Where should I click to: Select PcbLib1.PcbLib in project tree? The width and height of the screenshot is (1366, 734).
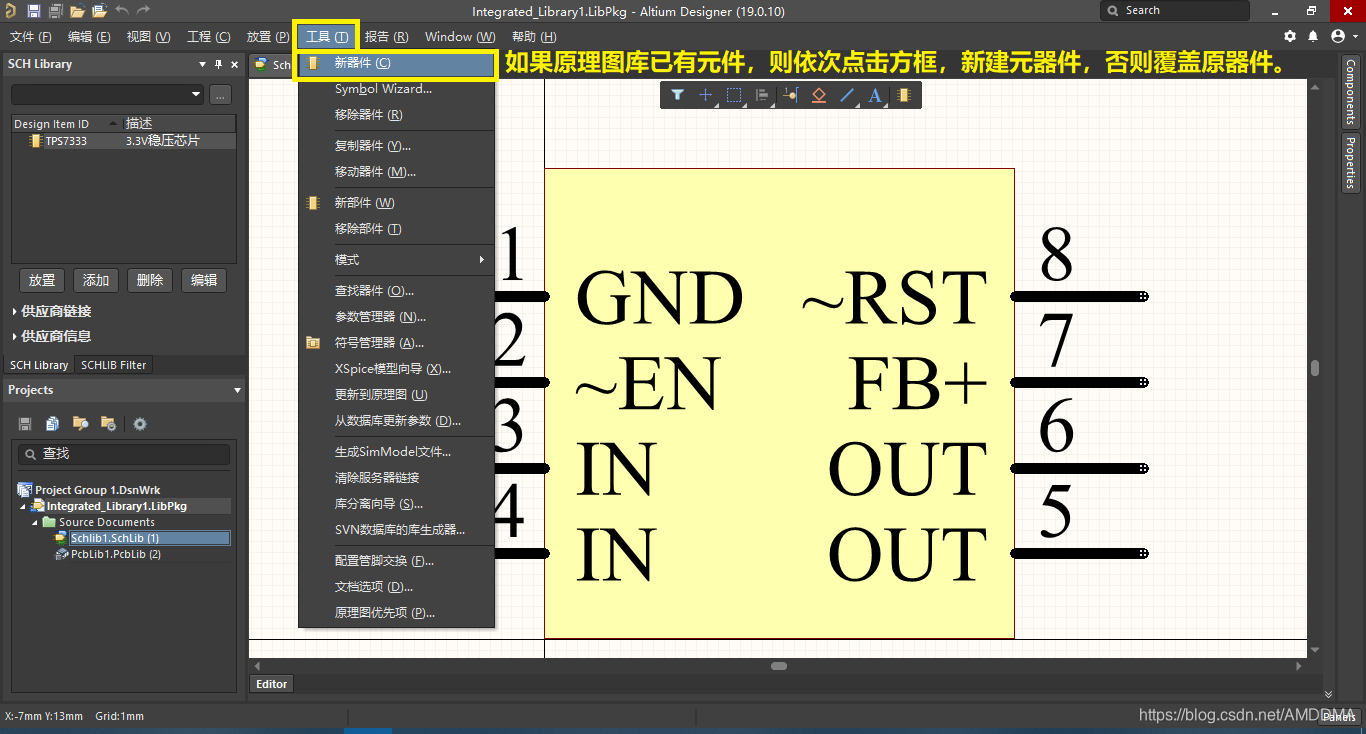pos(115,554)
